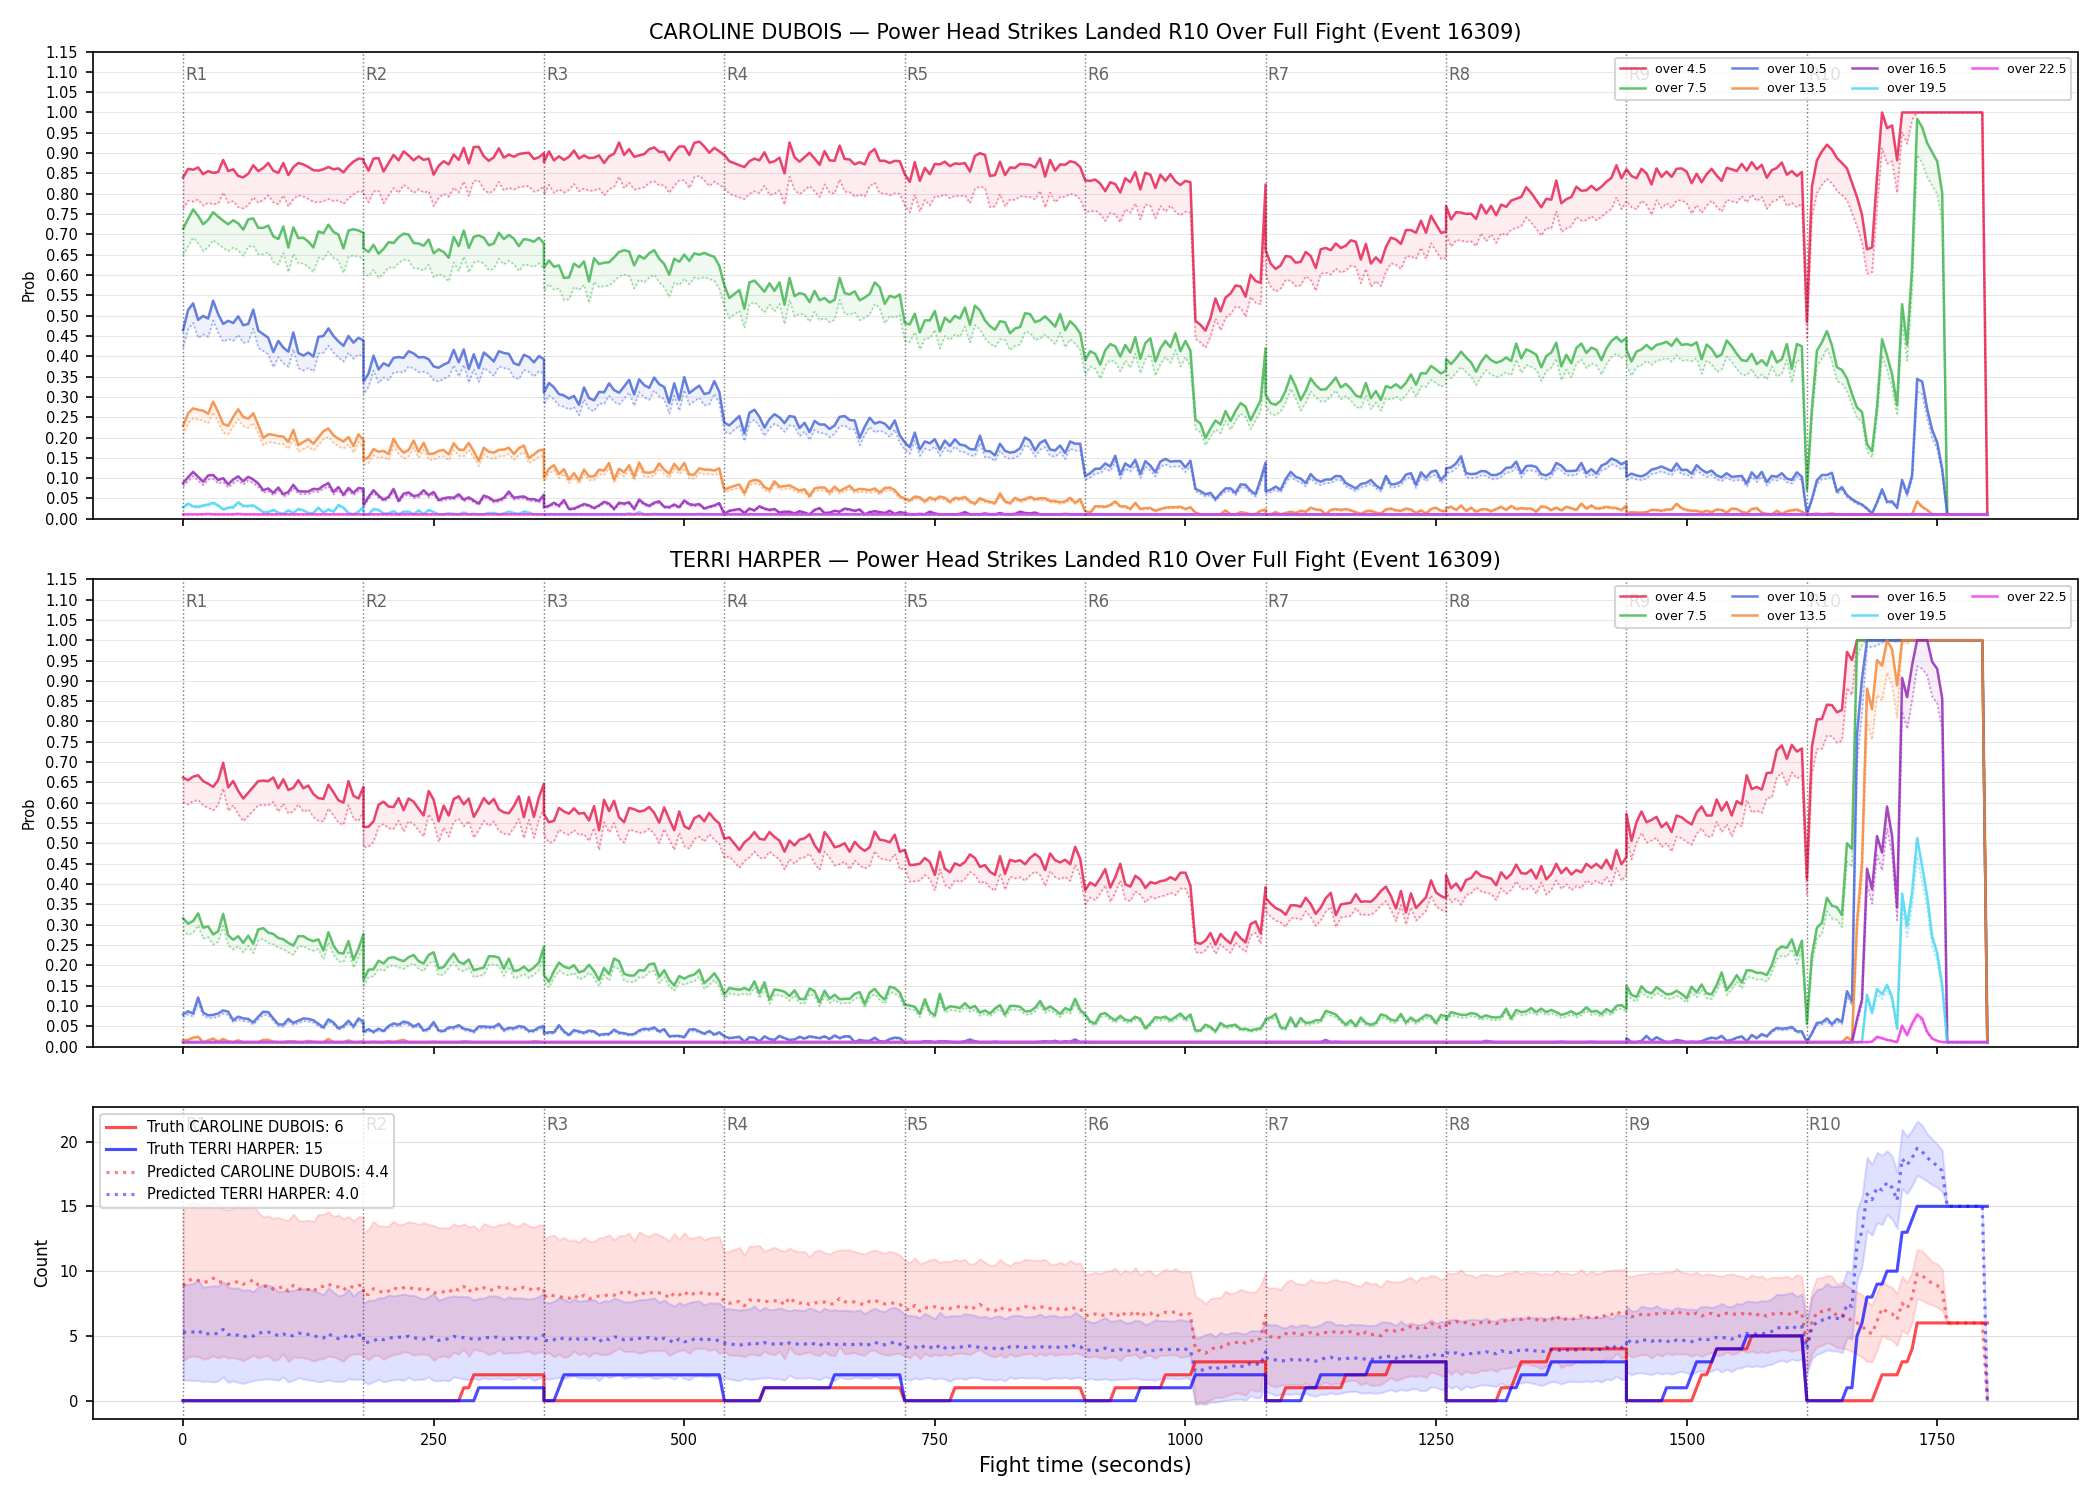Screen dimensions: 2100x1500
Task: Click the R3 marker in the bottom count chart
Action: (x=557, y=1124)
